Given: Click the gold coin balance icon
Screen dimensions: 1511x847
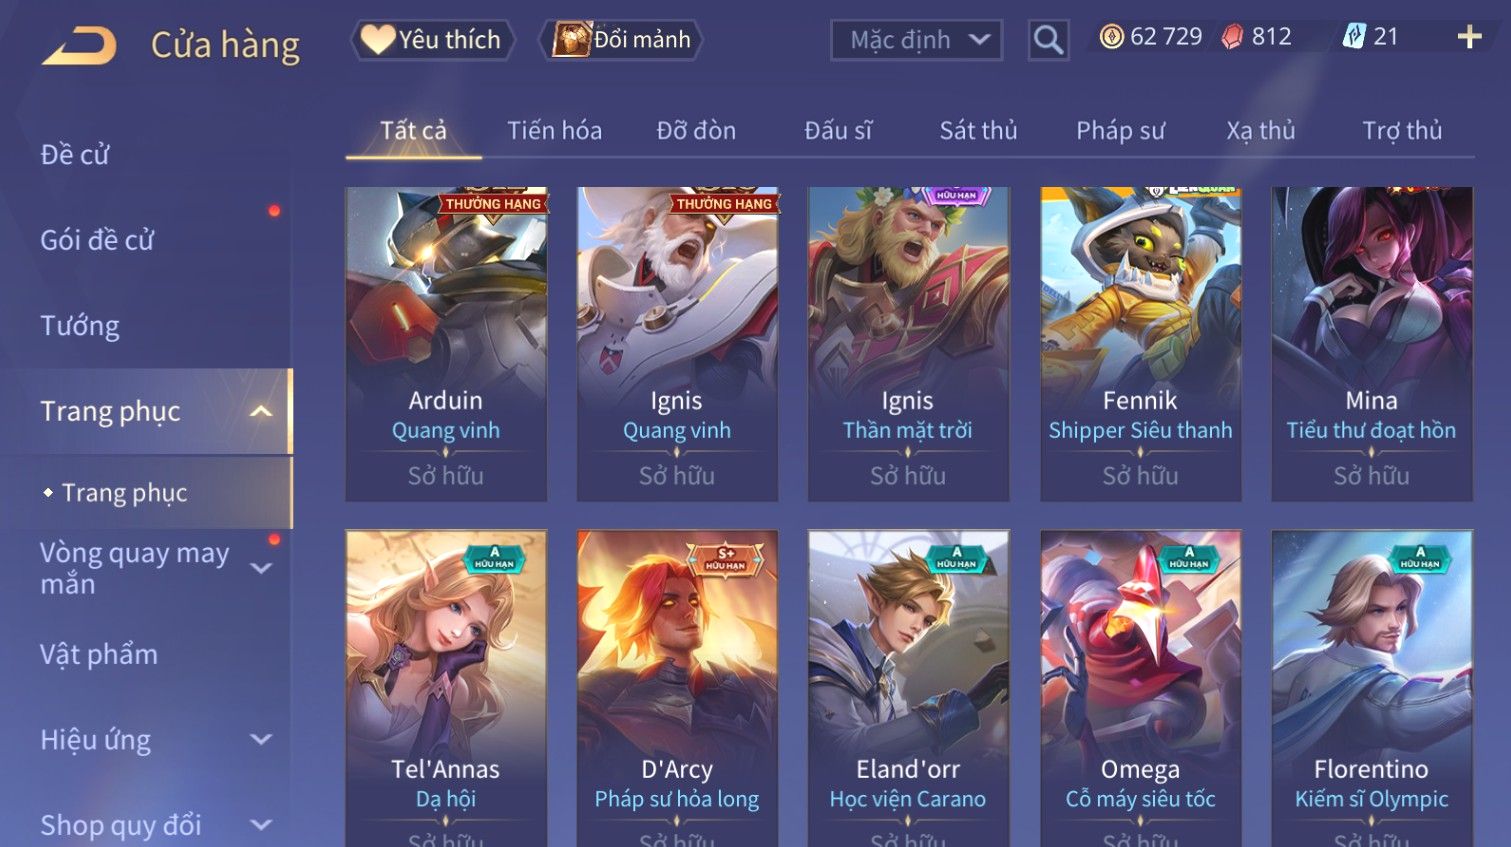Looking at the screenshot, I should click(x=1111, y=37).
